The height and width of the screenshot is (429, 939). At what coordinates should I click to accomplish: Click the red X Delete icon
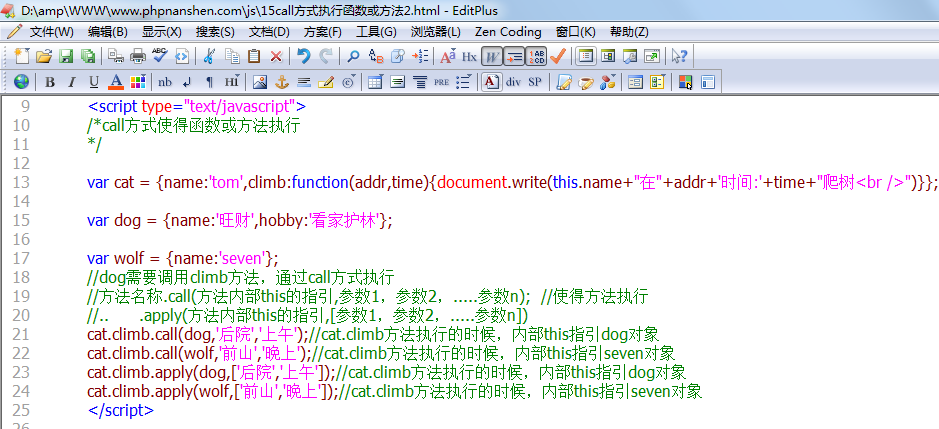pyautogui.click(x=276, y=56)
